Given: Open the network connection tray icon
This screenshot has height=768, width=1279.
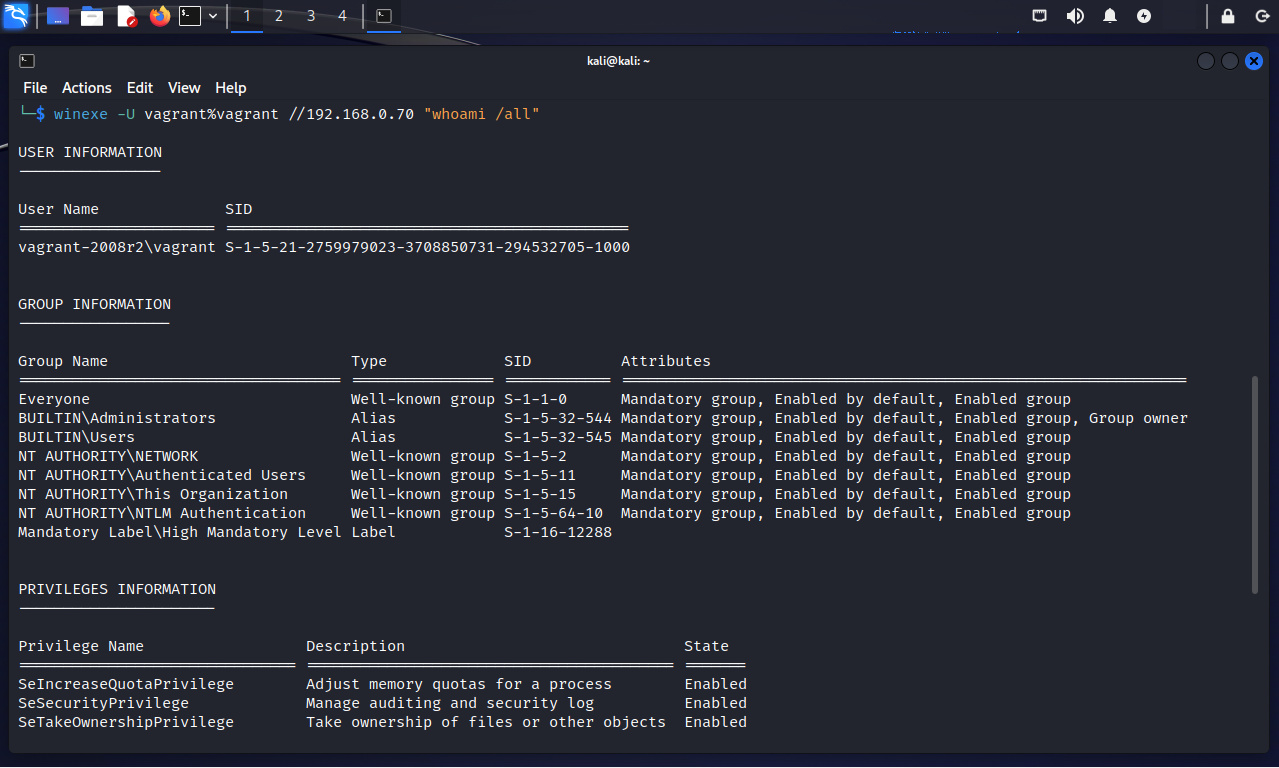Looking at the screenshot, I should pos(1040,16).
